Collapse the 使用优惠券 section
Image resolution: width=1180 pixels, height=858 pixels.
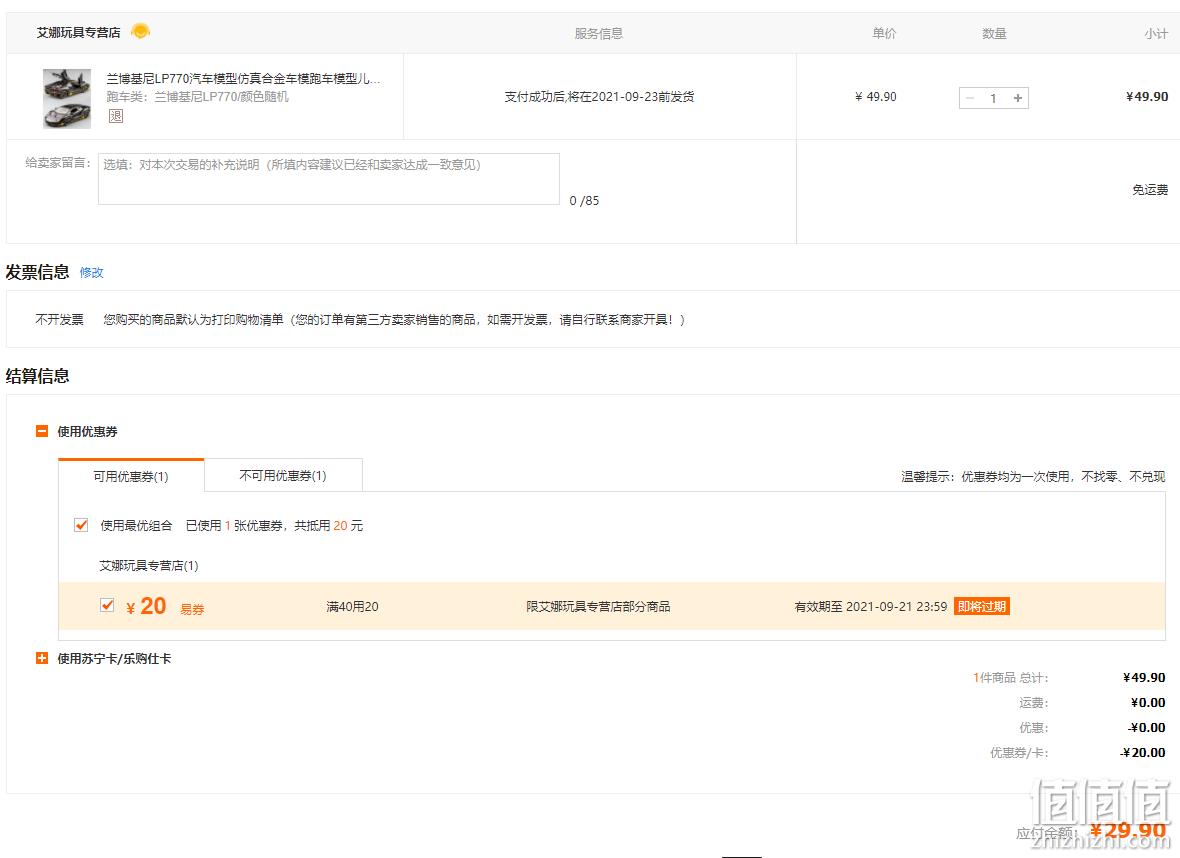42,431
